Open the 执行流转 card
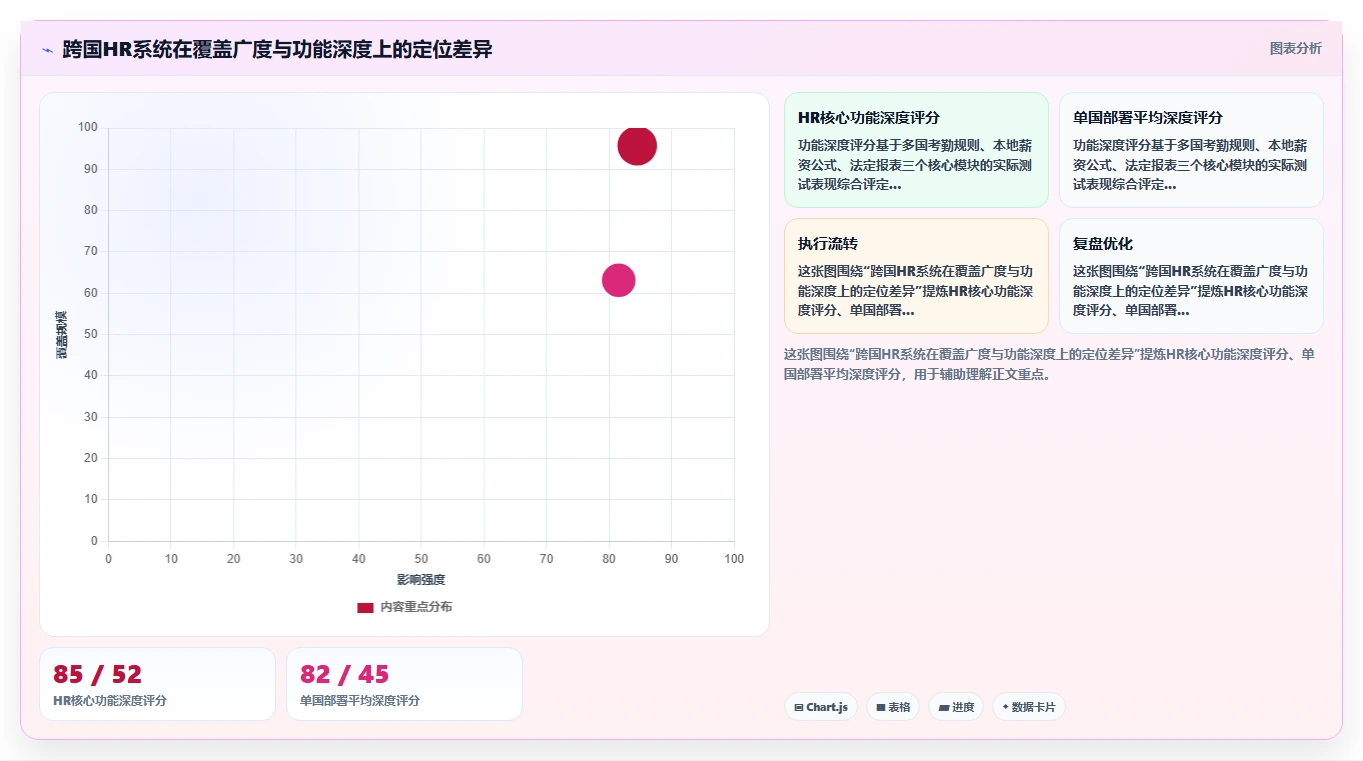The height and width of the screenshot is (761, 1363). point(916,276)
